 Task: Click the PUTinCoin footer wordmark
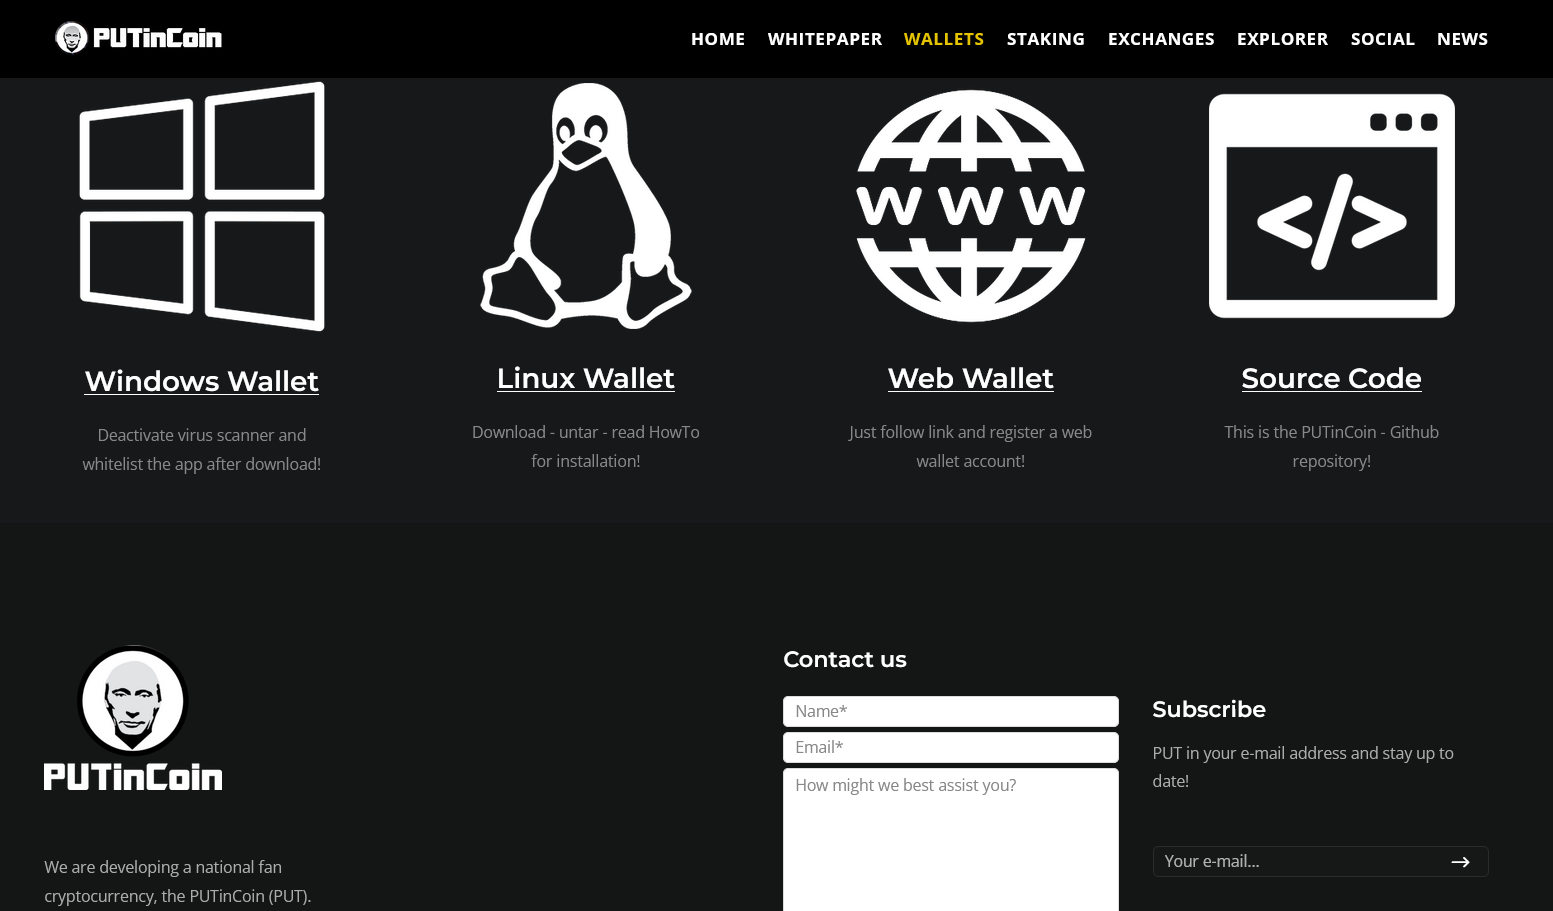(133, 777)
